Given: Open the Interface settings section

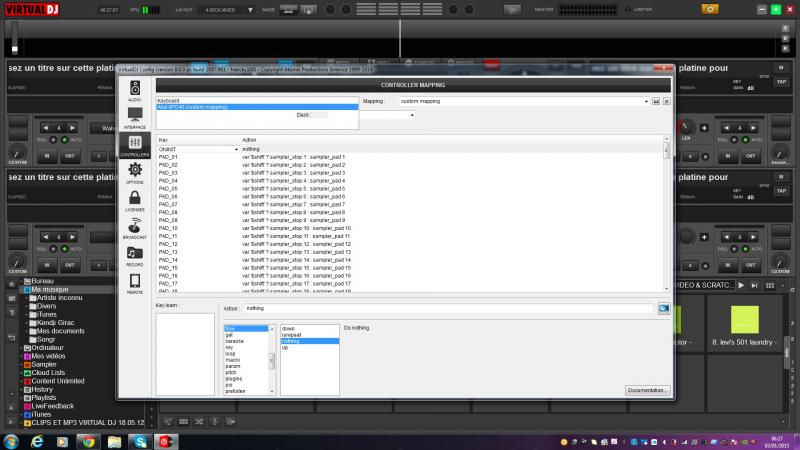Looking at the screenshot, I should tap(134, 117).
